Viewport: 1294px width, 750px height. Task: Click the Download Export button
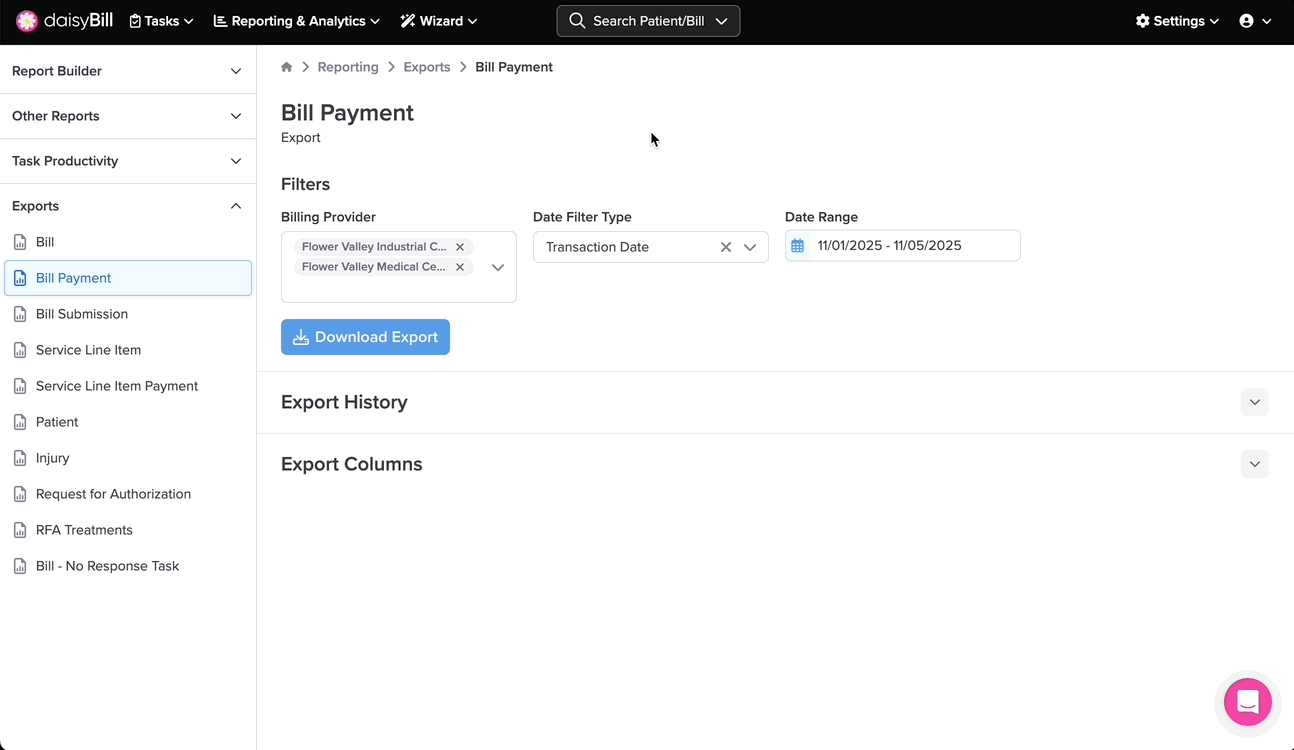pos(365,337)
